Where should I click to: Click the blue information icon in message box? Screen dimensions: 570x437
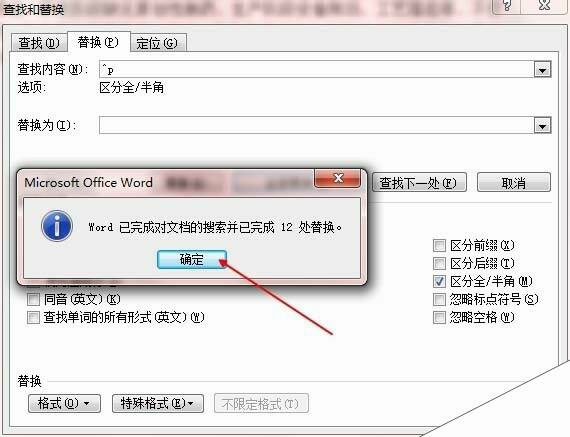click(57, 226)
